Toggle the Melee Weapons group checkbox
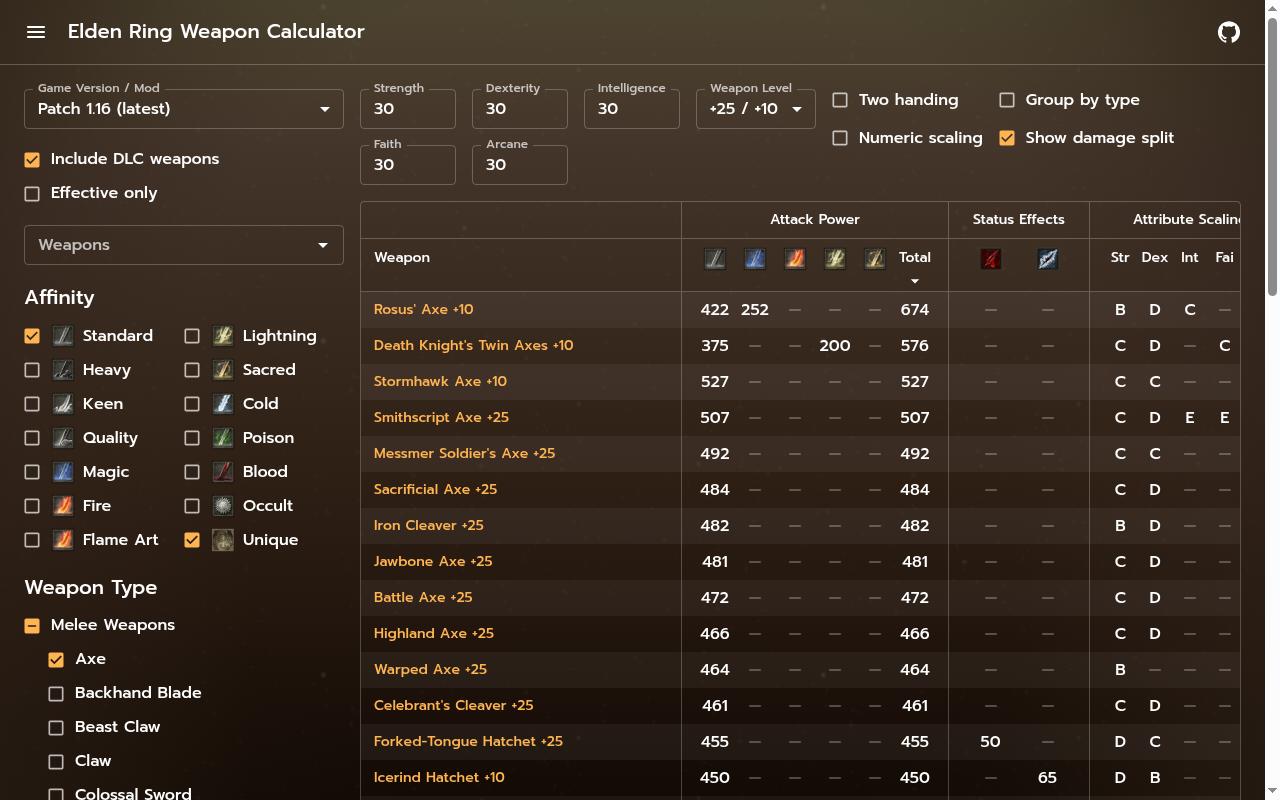Viewport: 1280px width, 800px height. pyautogui.click(x=32, y=625)
